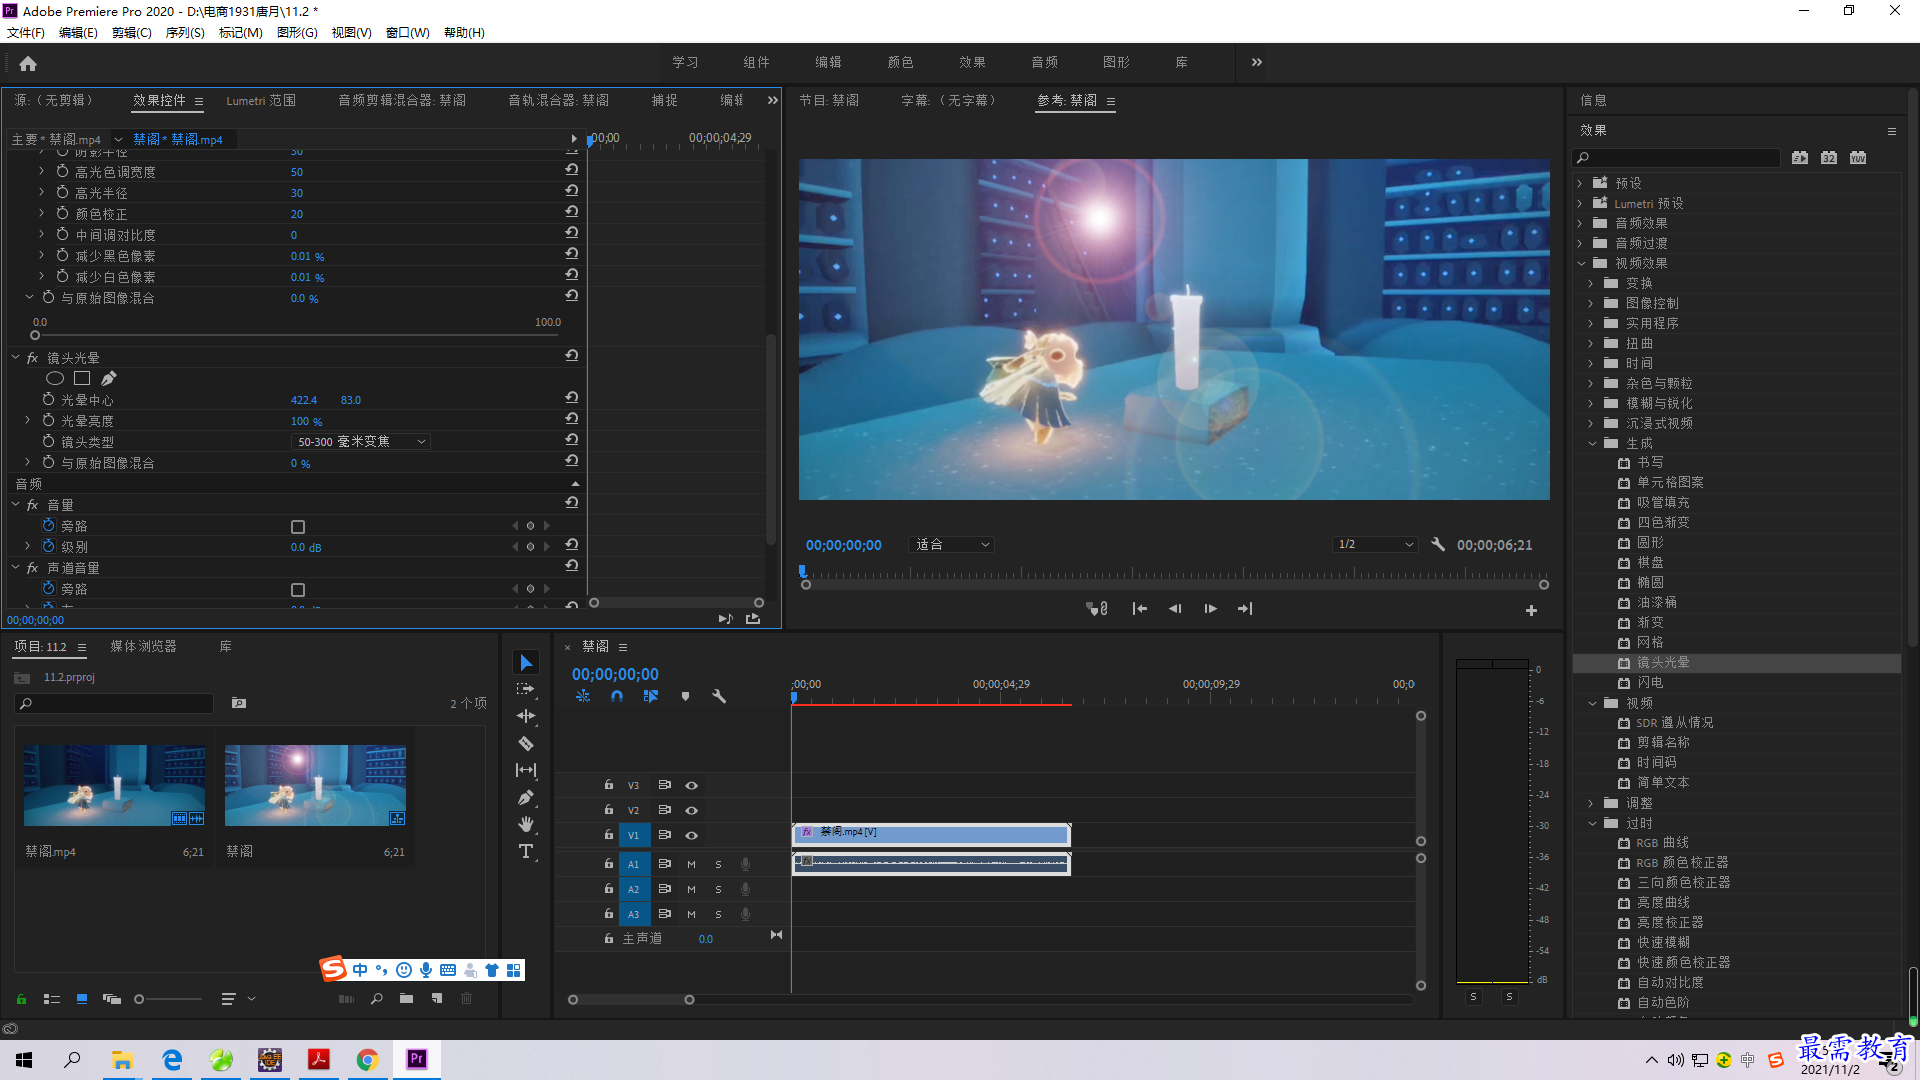Open 镜头类型 dropdown
This screenshot has height=1080, width=1920.
tap(361, 442)
